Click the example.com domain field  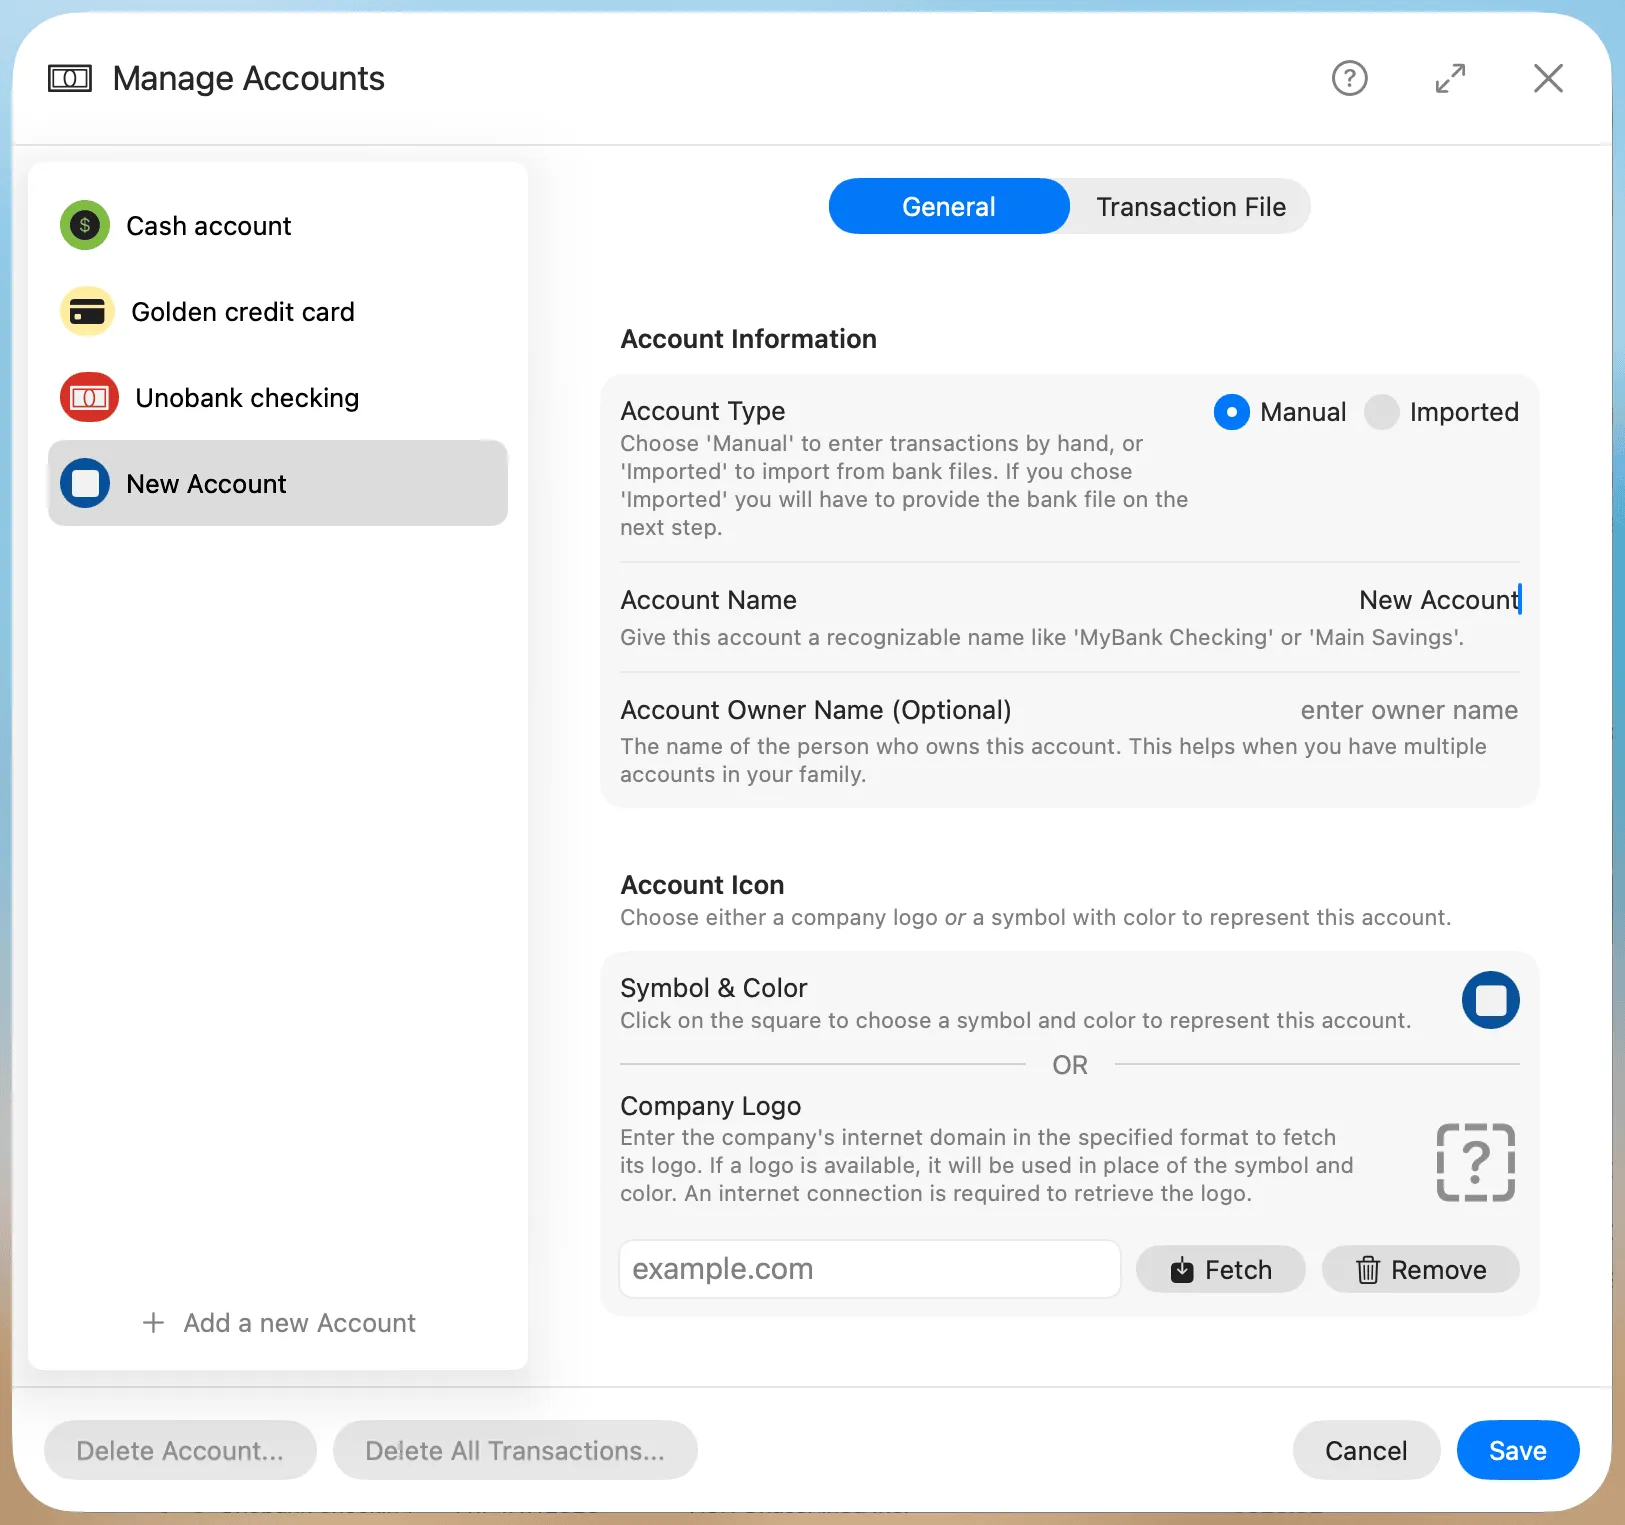tap(869, 1269)
